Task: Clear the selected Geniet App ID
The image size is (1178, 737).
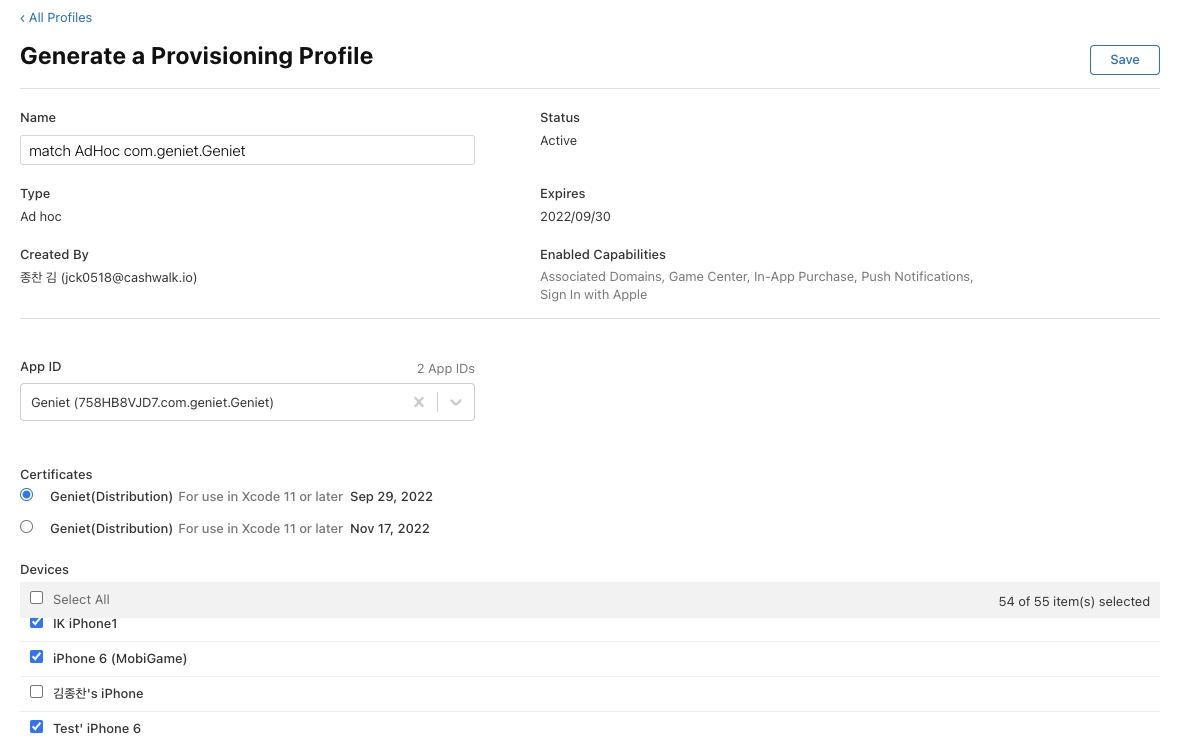Action: tap(419, 402)
